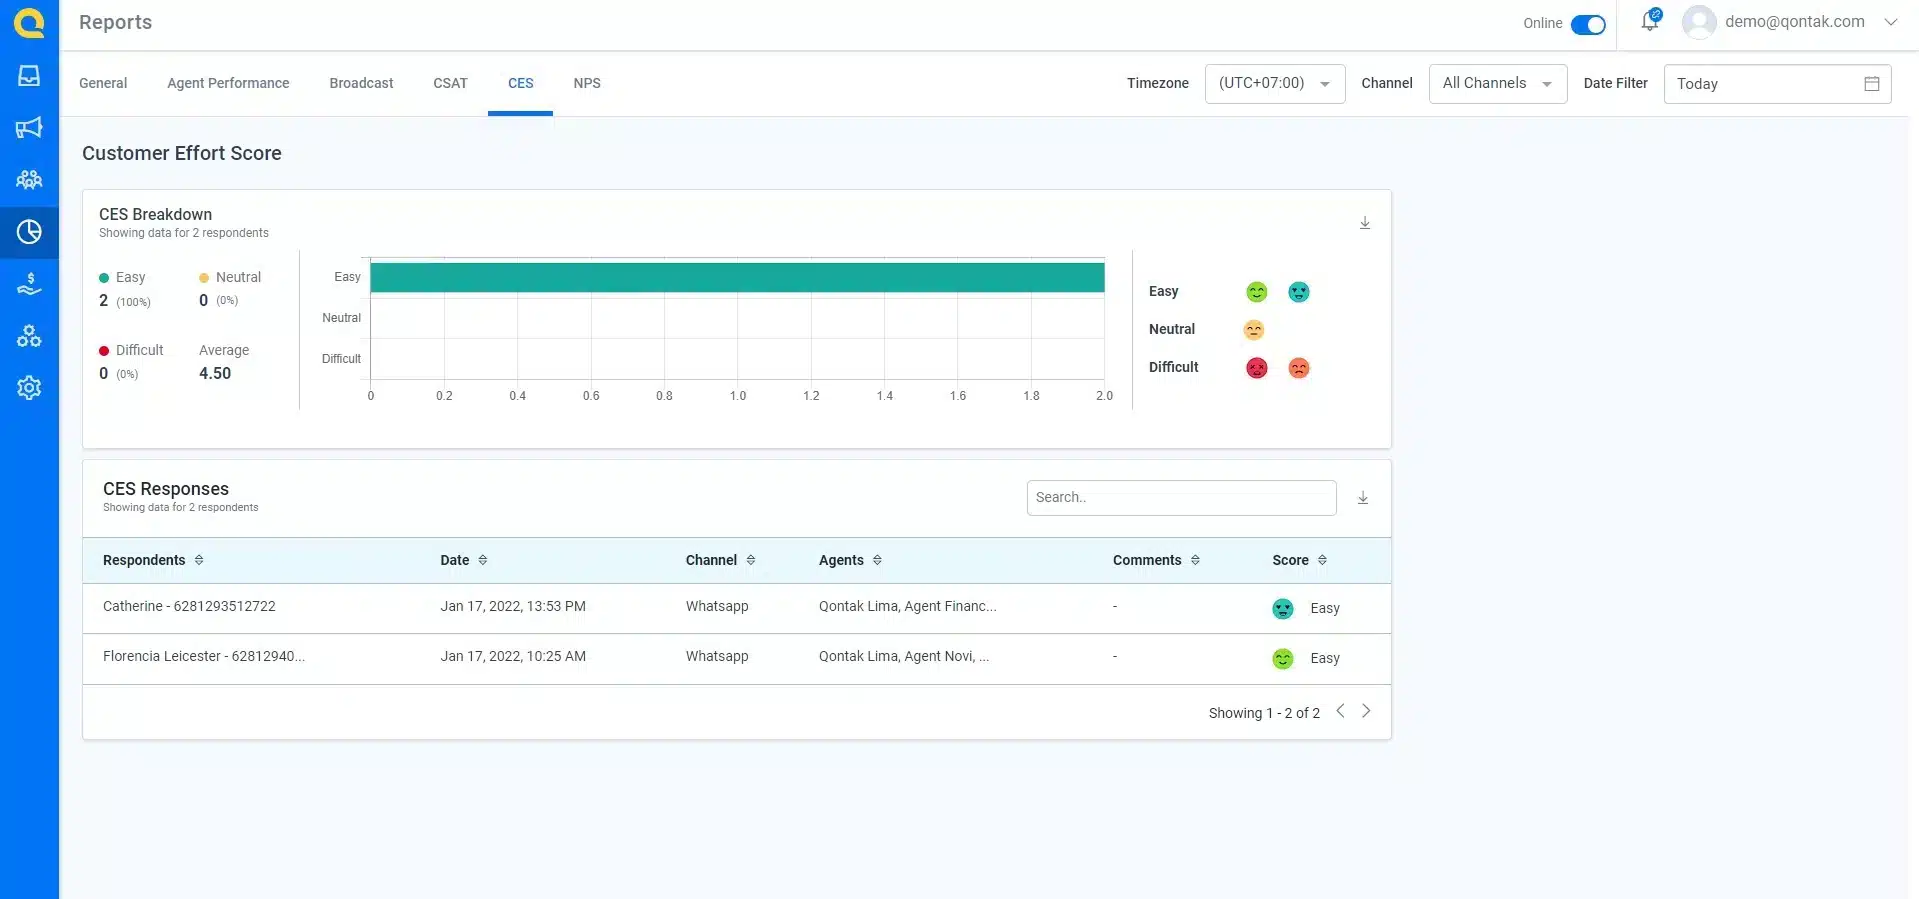This screenshot has width=1919, height=899.
Task: Click the Catherine - 6281293512722 respondent
Action: coord(189,606)
